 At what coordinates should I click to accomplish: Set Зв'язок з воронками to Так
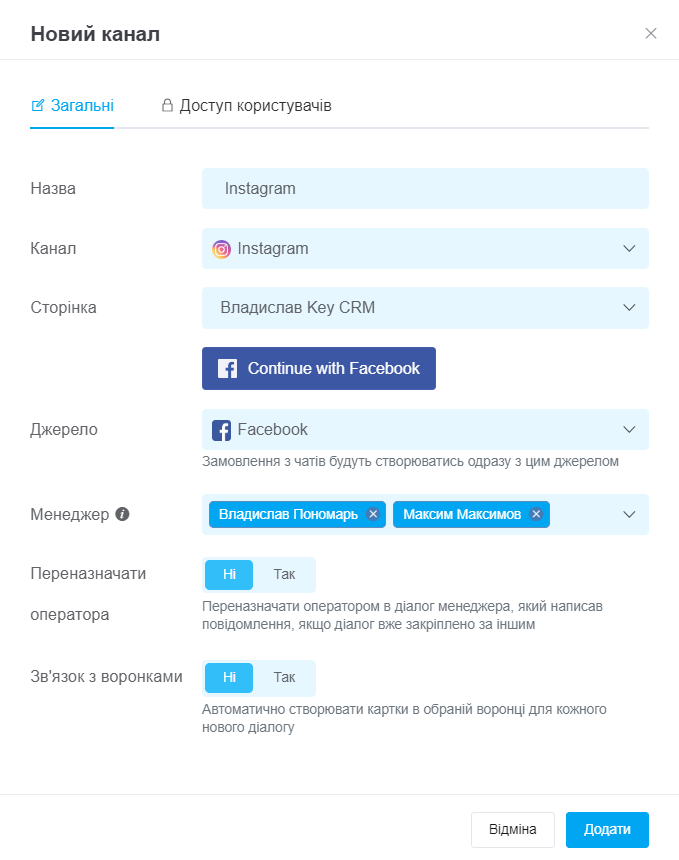284,677
